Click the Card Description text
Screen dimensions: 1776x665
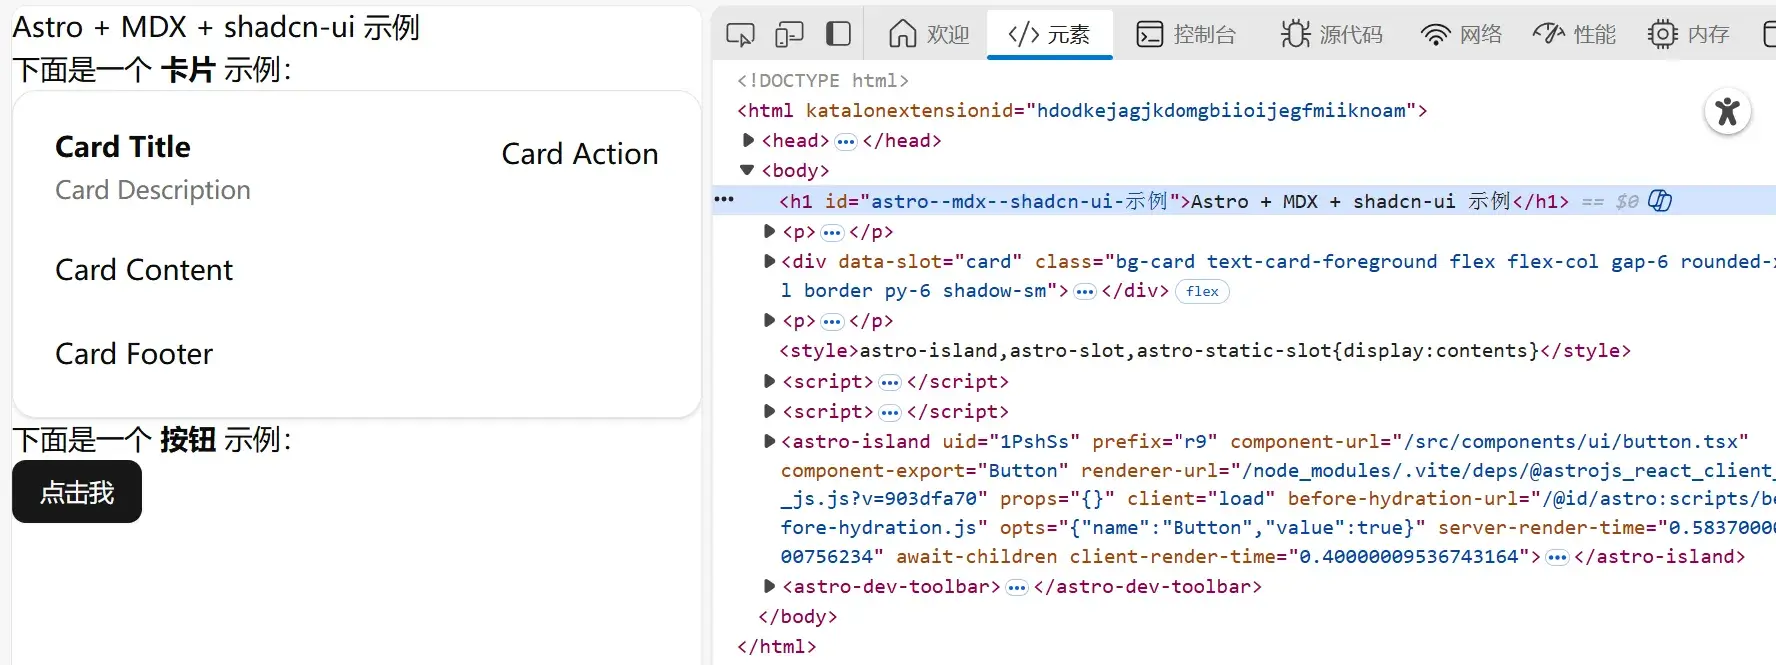click(153, 190)
